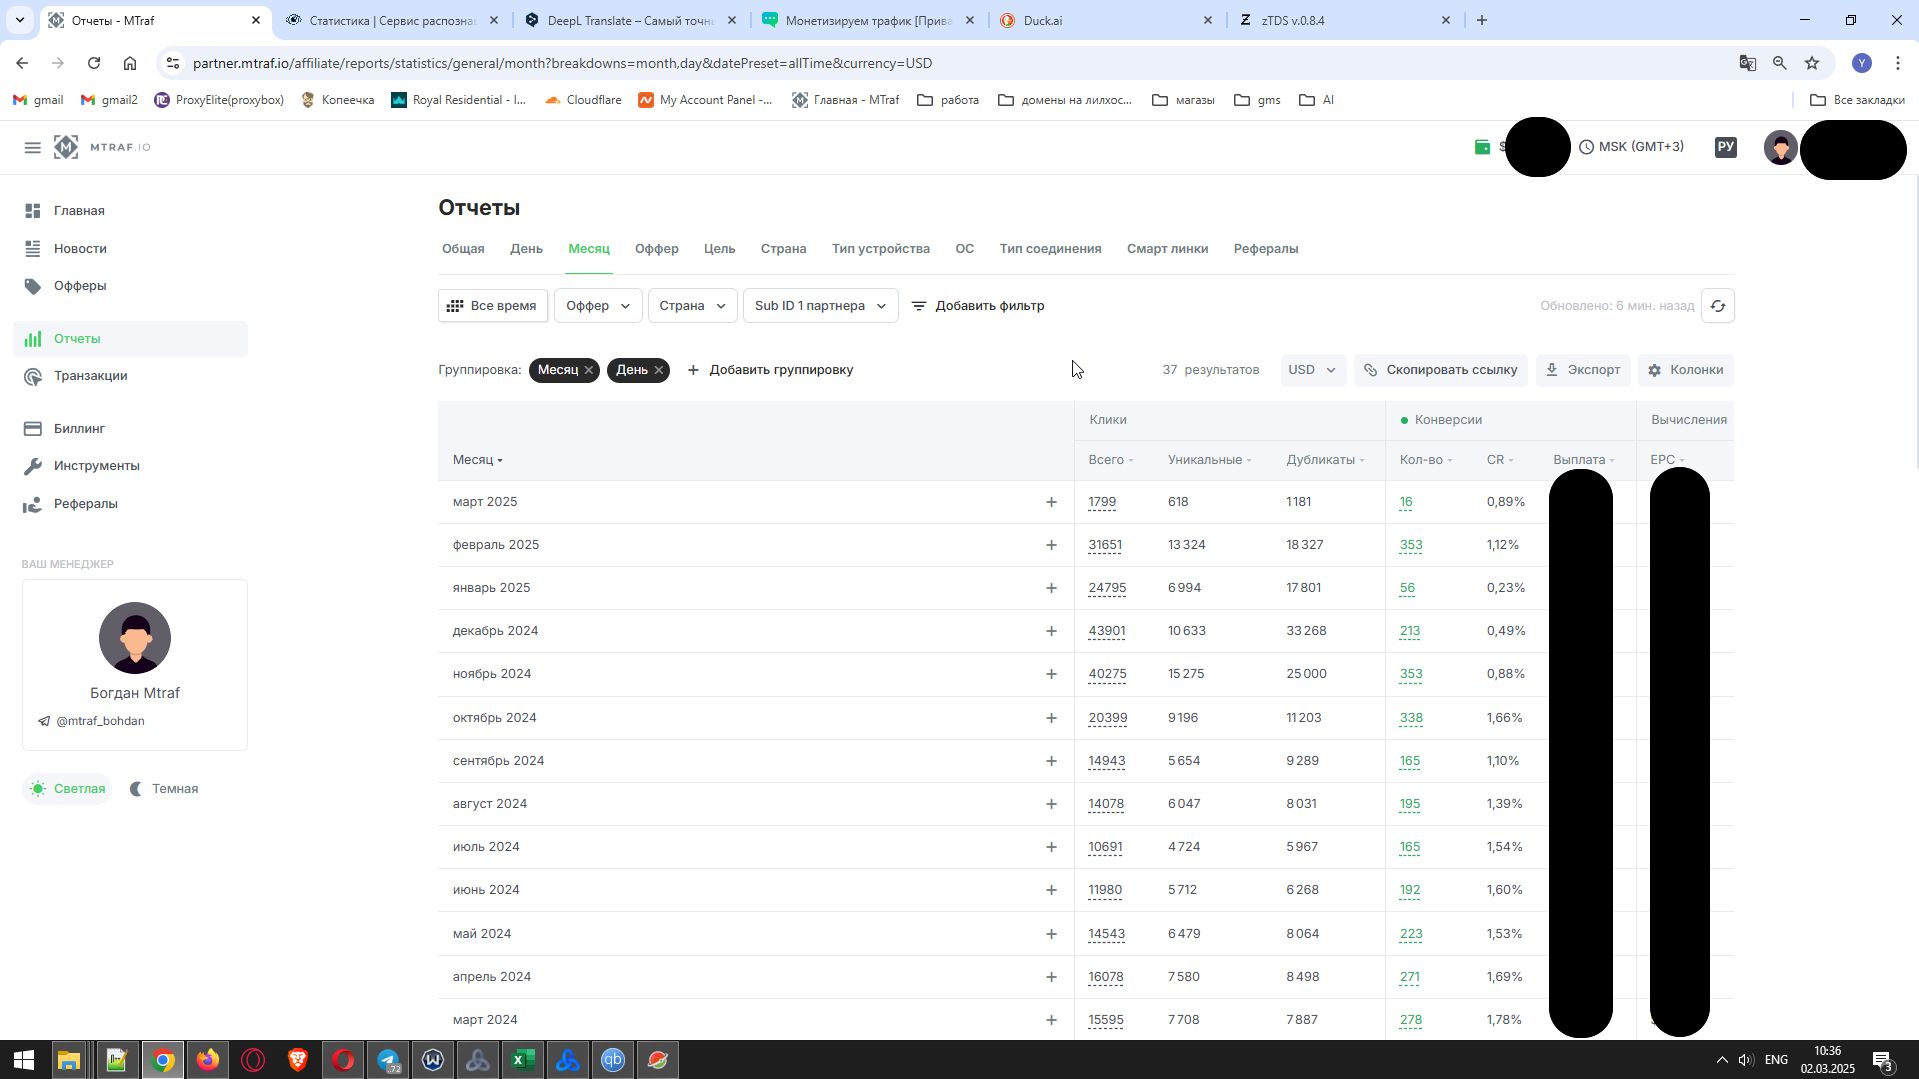Open Excel from the taskbar
Image resolution: width=1919 pixels, height=1079 pixels.
tap(523, 1060)
